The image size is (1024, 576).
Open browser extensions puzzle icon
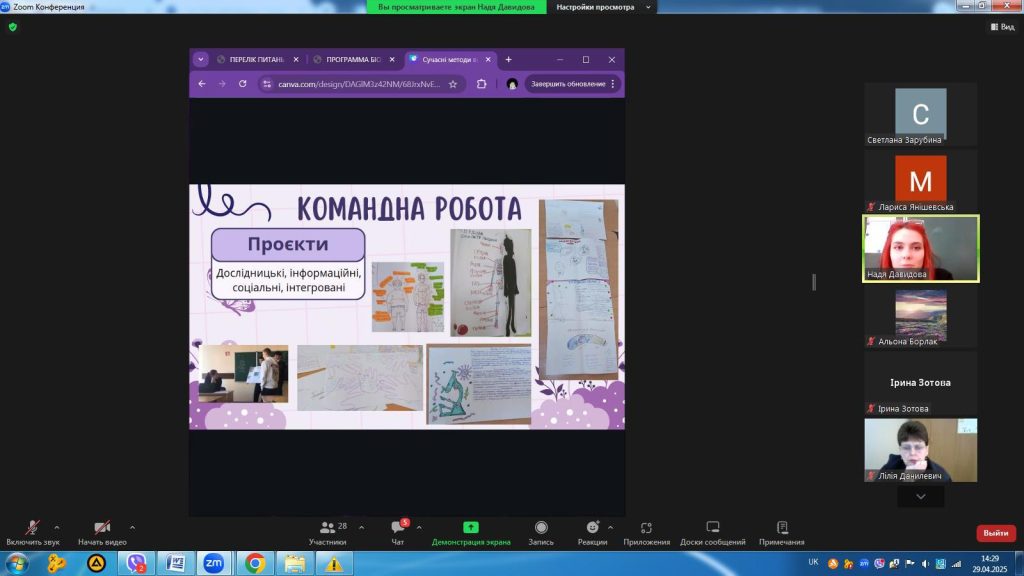coord(481,84)
